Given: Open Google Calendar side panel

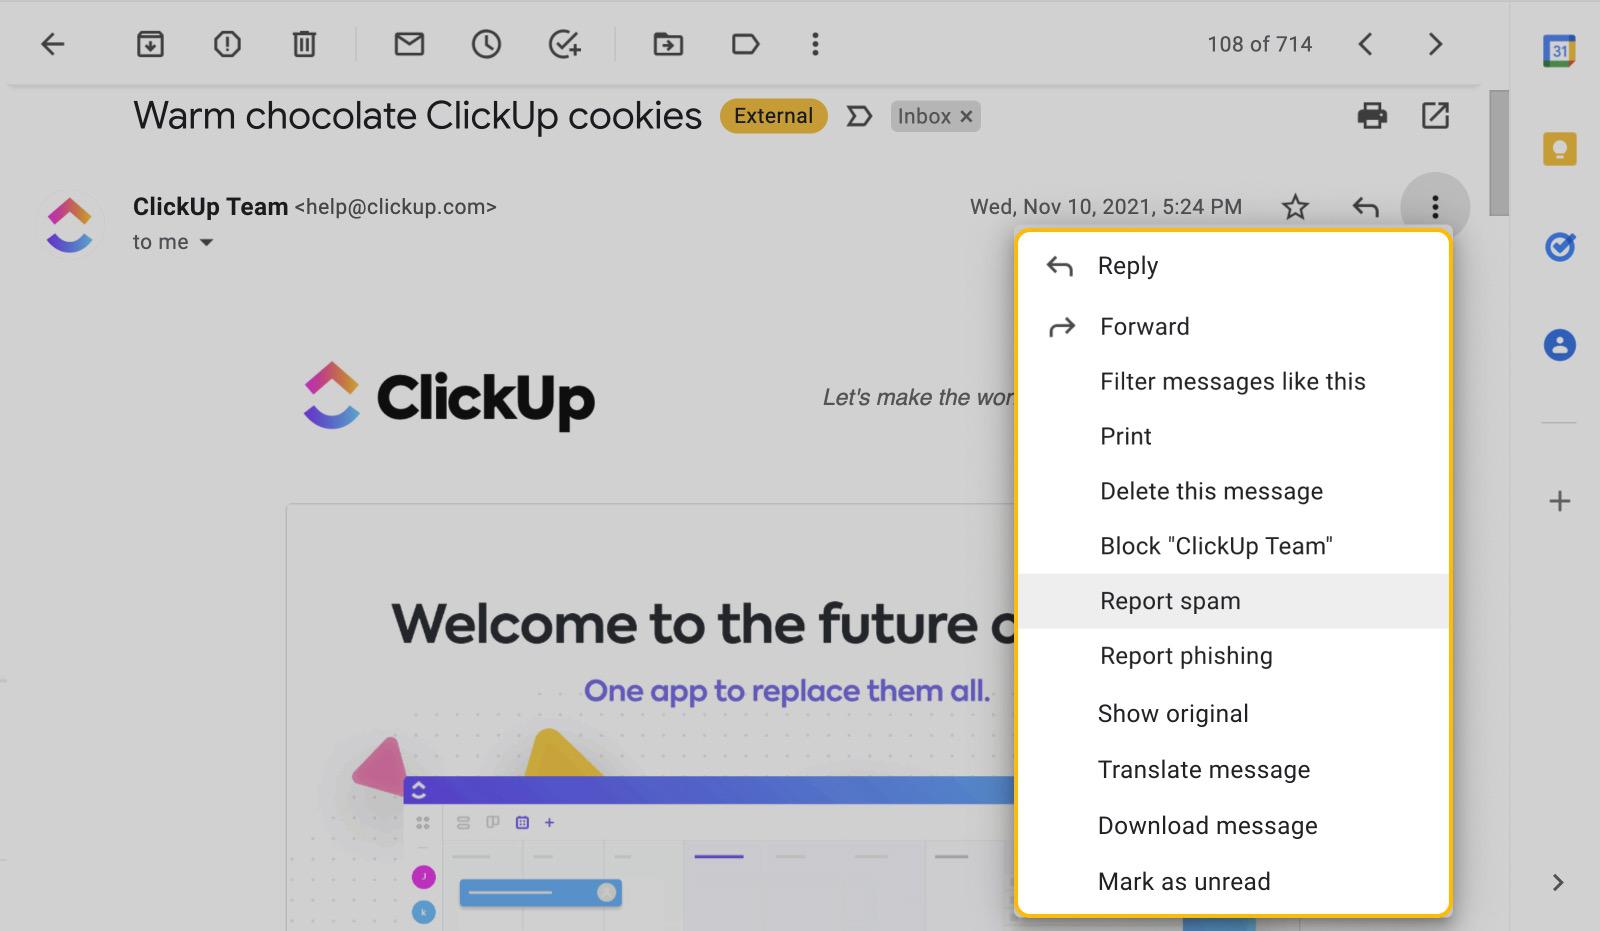Looking at the screenshot, I should pyautogui.click(x=1559, y=51).
